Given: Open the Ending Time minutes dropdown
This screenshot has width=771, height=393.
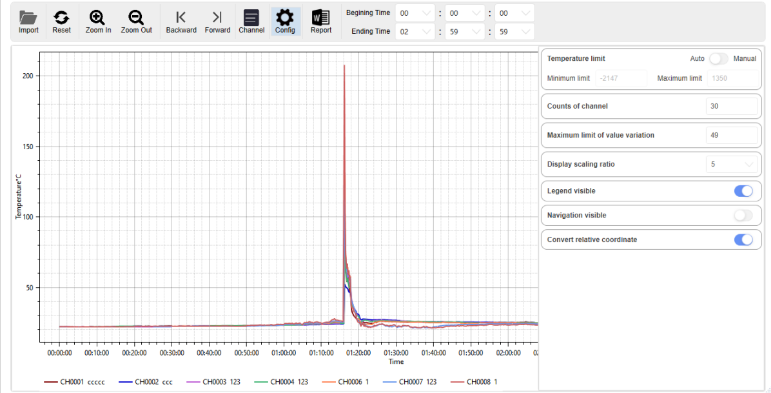Looking at the screenshot, I should pyautogui.click(x=465, y=31).
